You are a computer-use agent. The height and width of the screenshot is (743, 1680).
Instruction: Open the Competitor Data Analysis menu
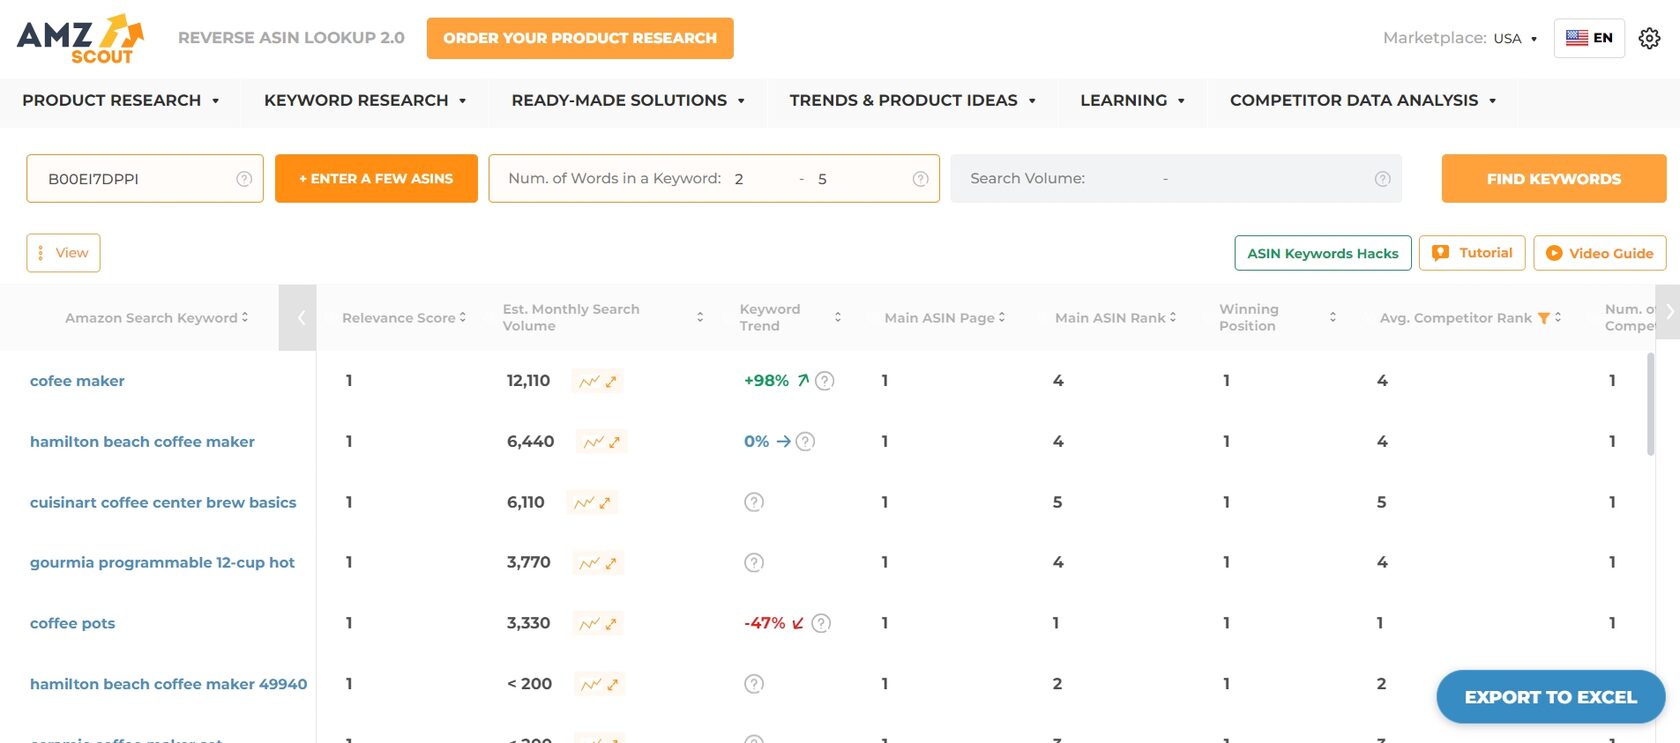tap(1363, 101)
